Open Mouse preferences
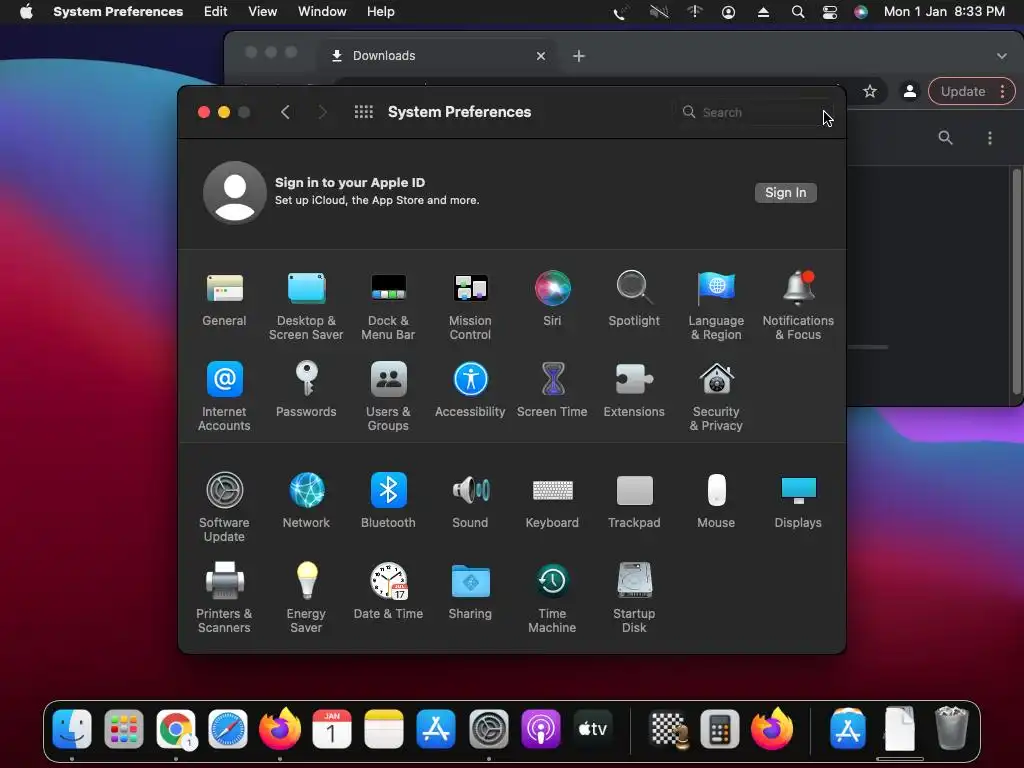 click(716, 501)
